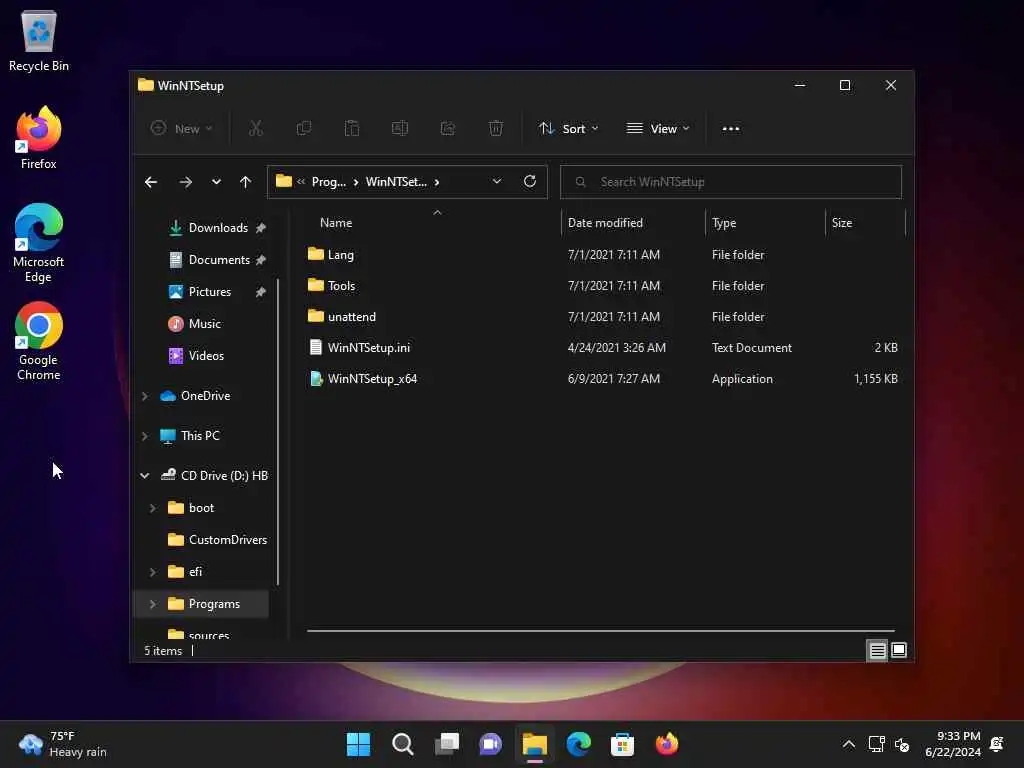Show hidden system tray icons

[x=848, y=744]
